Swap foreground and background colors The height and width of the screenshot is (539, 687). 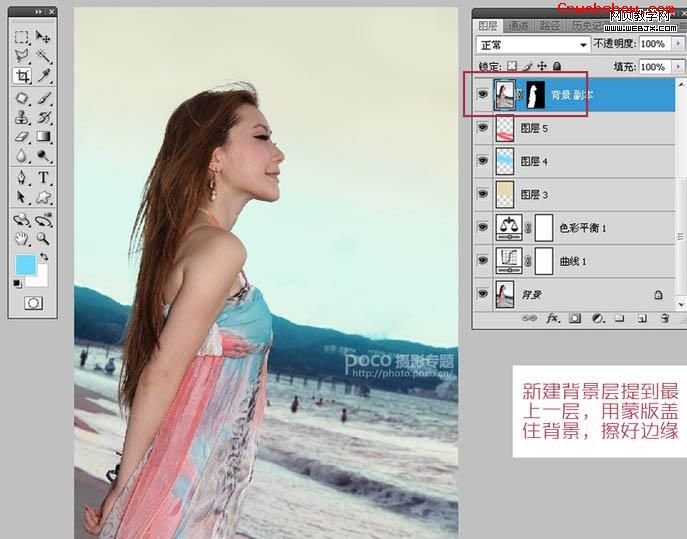(x=44, y=257)
